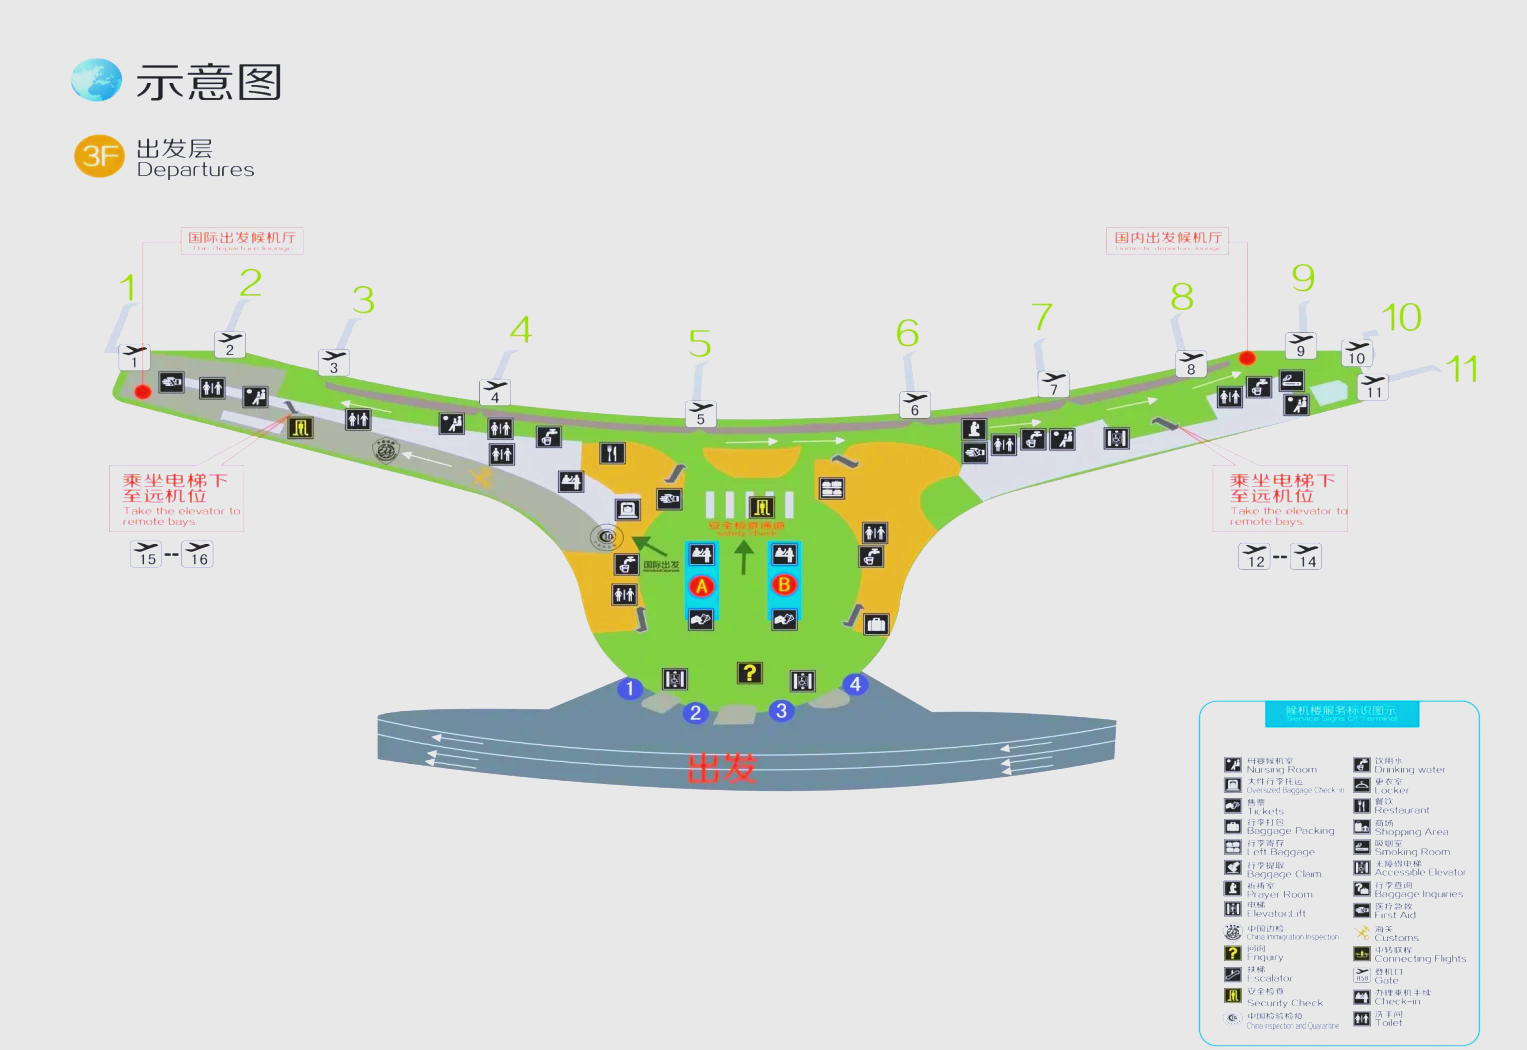Select blue entrance marker 1
This screenshot has height=1050, width=1527.
pos(629,689)
